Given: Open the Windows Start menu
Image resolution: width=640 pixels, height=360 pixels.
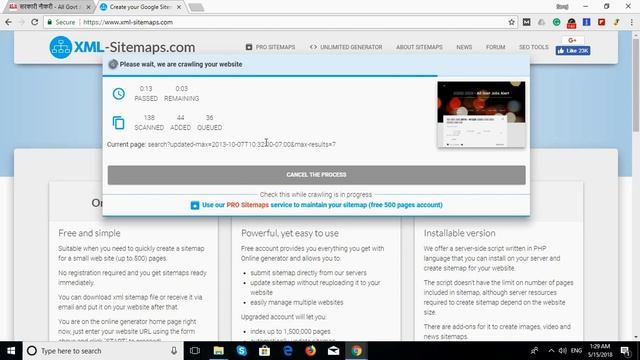Looking at the screenshot, I should point(11,351).
